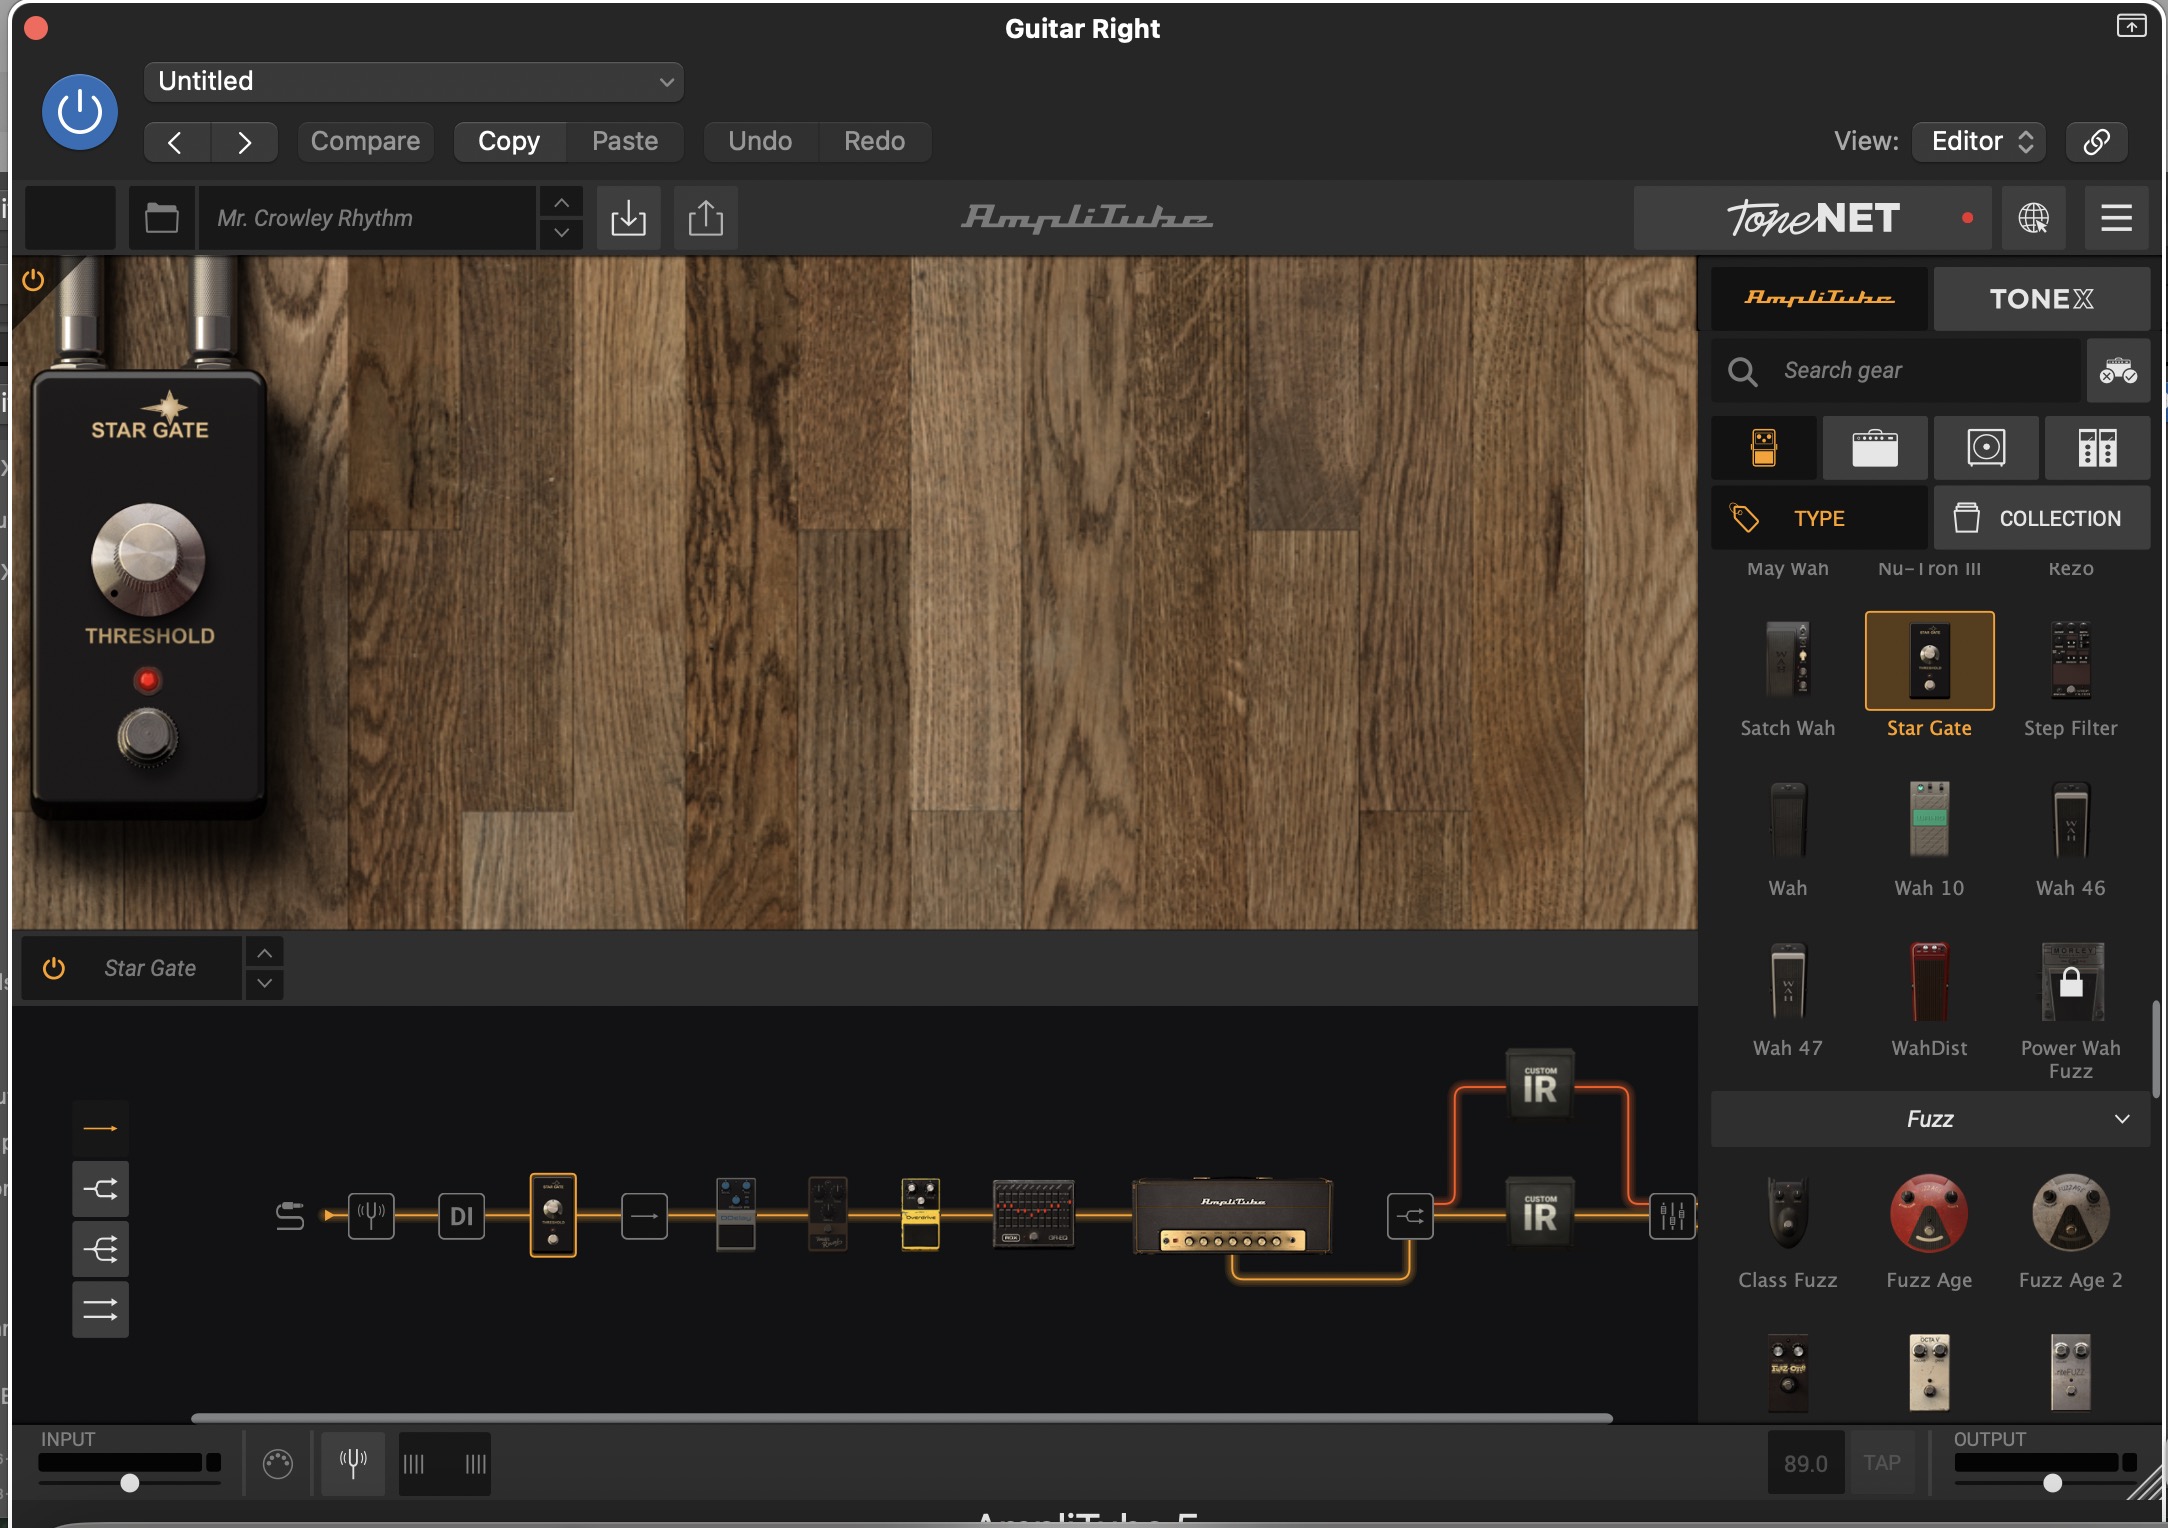
Task: Select previous gear with up chevron
Action: pos(264,953)
